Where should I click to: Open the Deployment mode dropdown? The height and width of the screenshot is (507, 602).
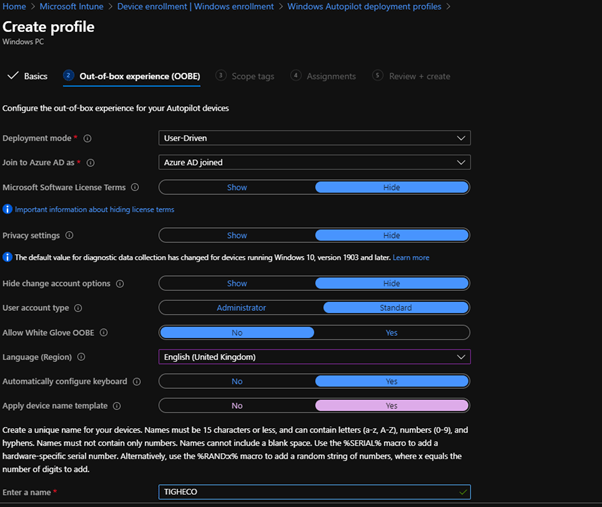[x=314, y=138]
